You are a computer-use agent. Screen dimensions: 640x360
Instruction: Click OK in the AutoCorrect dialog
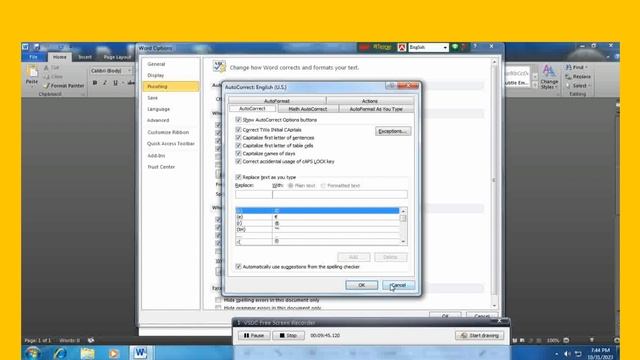tap(361, 285)
